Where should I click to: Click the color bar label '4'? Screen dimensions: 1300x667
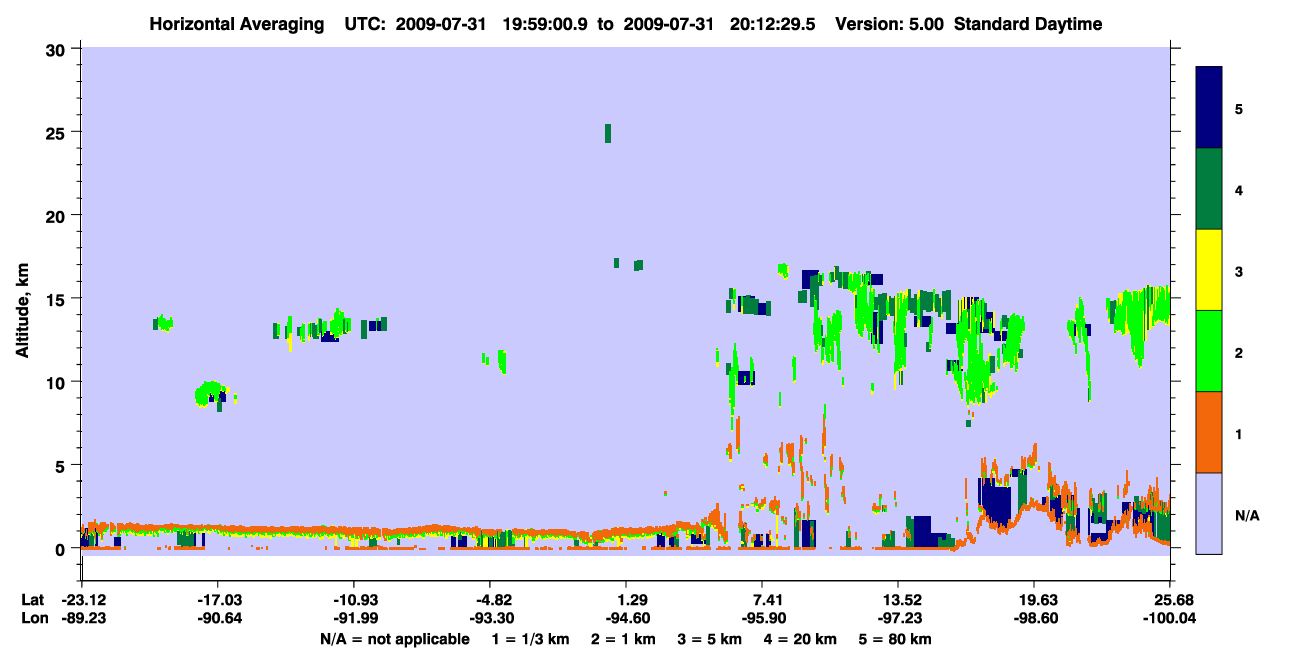[x=1239, y=189]
